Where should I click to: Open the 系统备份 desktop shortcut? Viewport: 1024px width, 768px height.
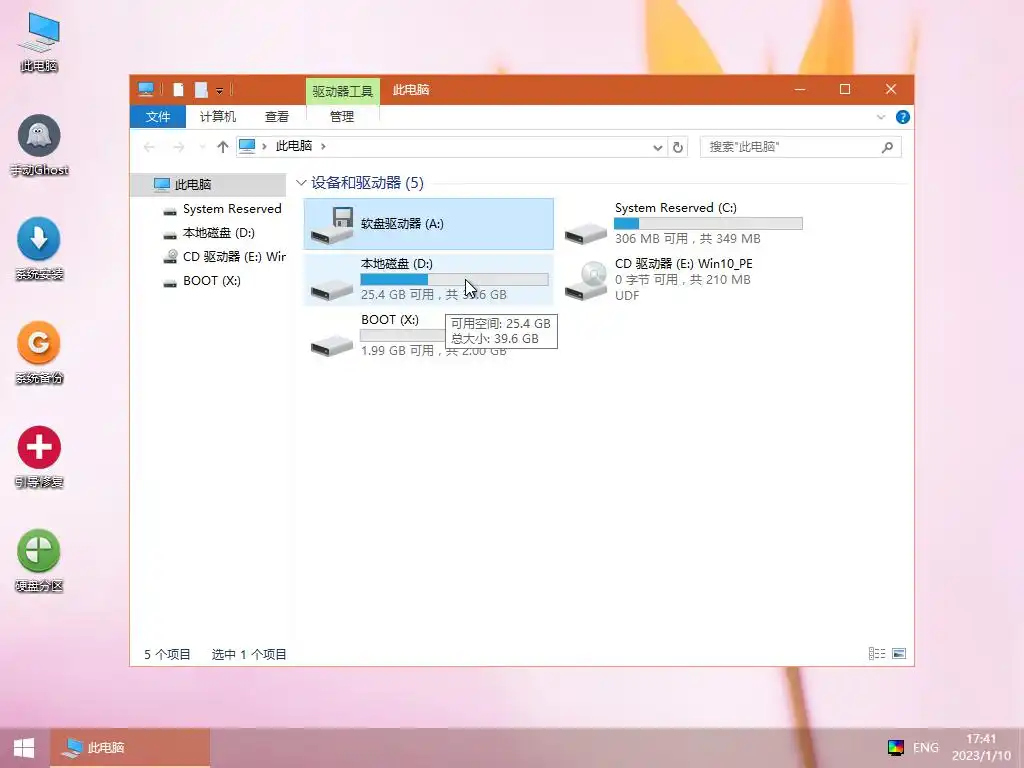point(39,353)
